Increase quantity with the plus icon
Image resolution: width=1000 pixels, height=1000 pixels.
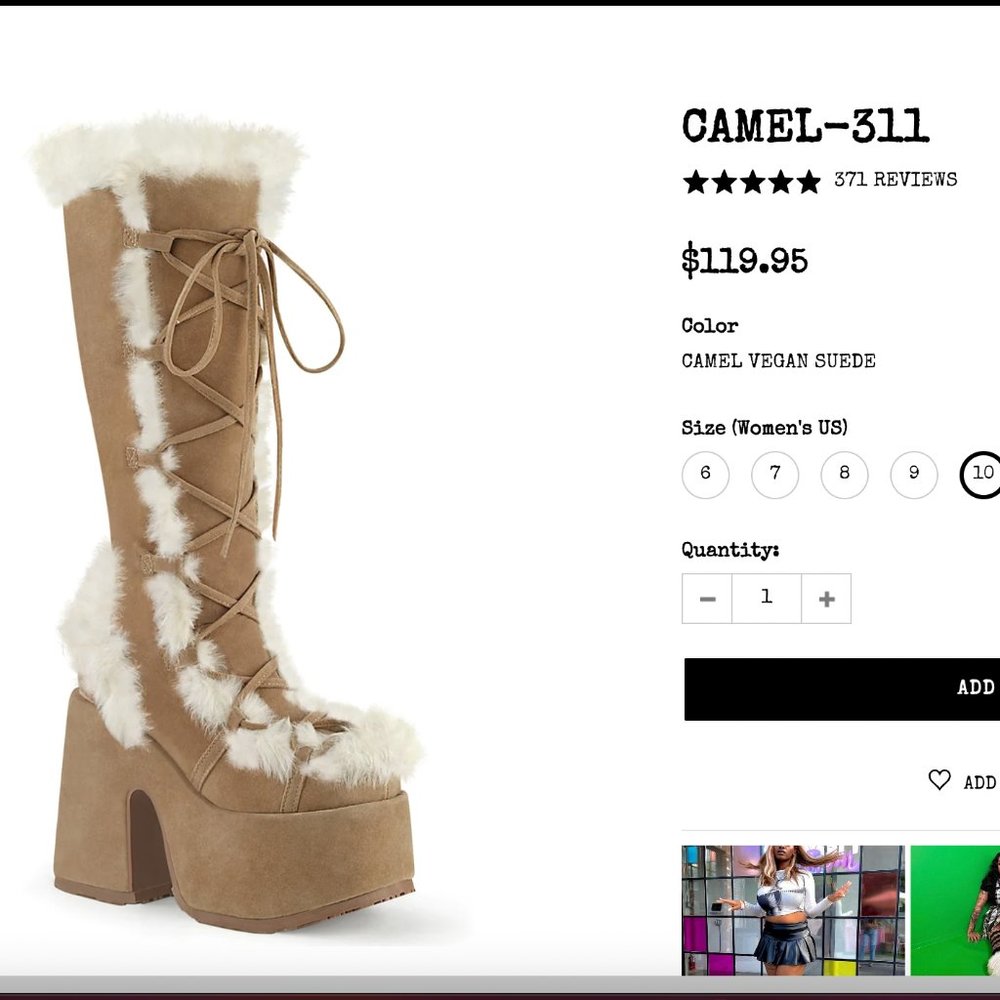(826, 597)
